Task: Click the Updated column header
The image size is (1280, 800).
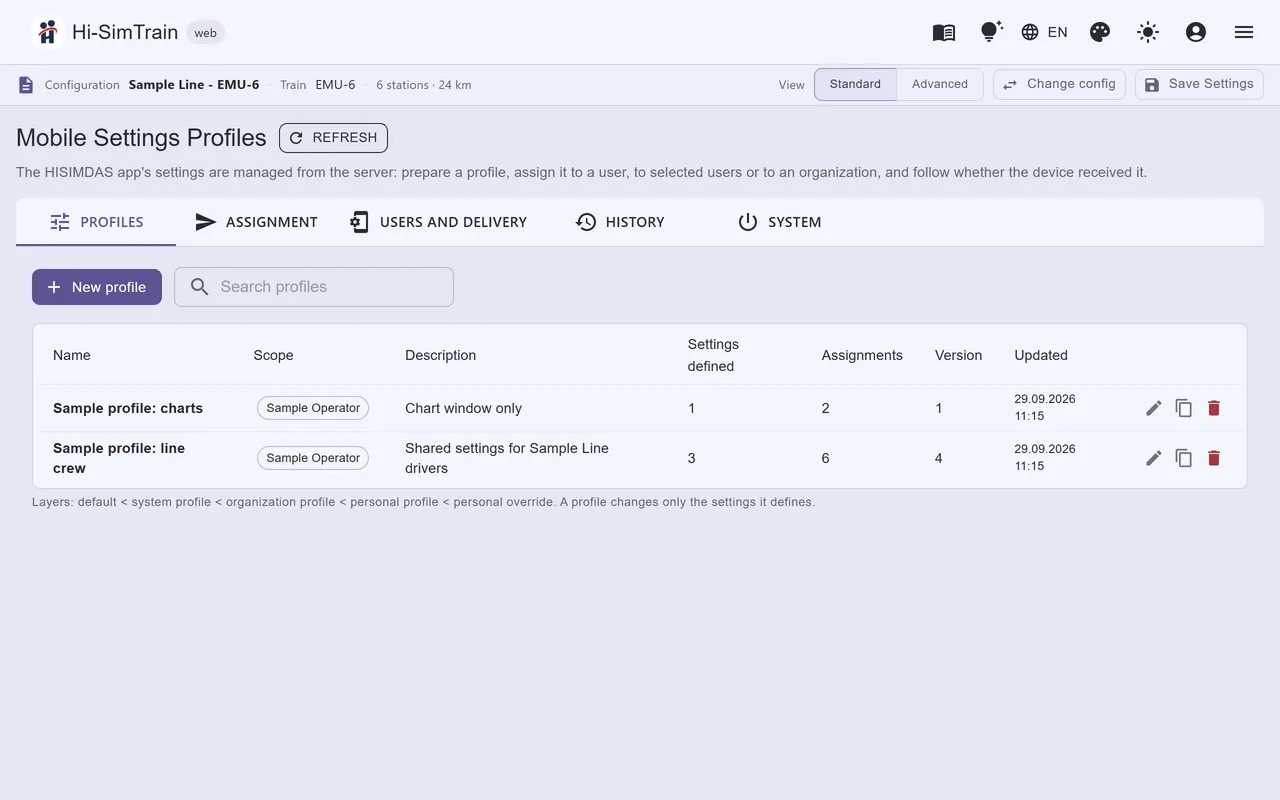Action: [1041, 355]
